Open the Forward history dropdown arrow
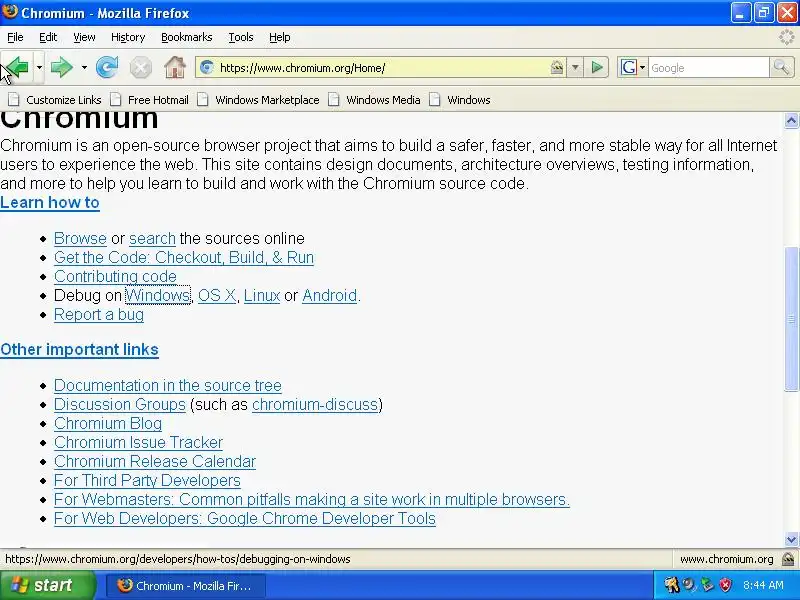The image size is (800, 600). (x=84, y=67)
